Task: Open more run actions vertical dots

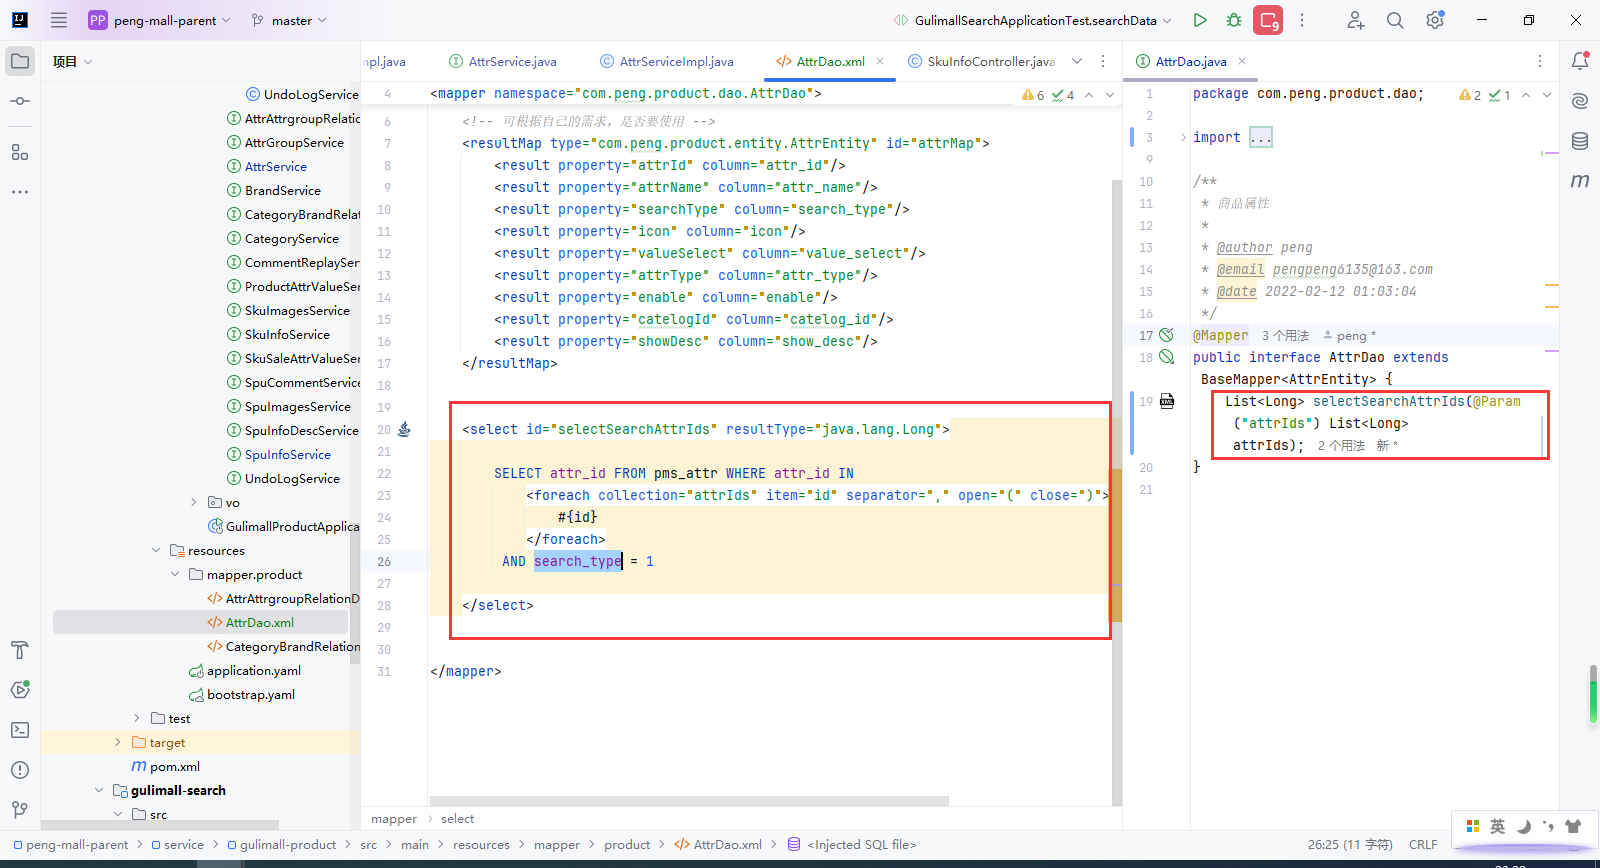Action: 1302,20
